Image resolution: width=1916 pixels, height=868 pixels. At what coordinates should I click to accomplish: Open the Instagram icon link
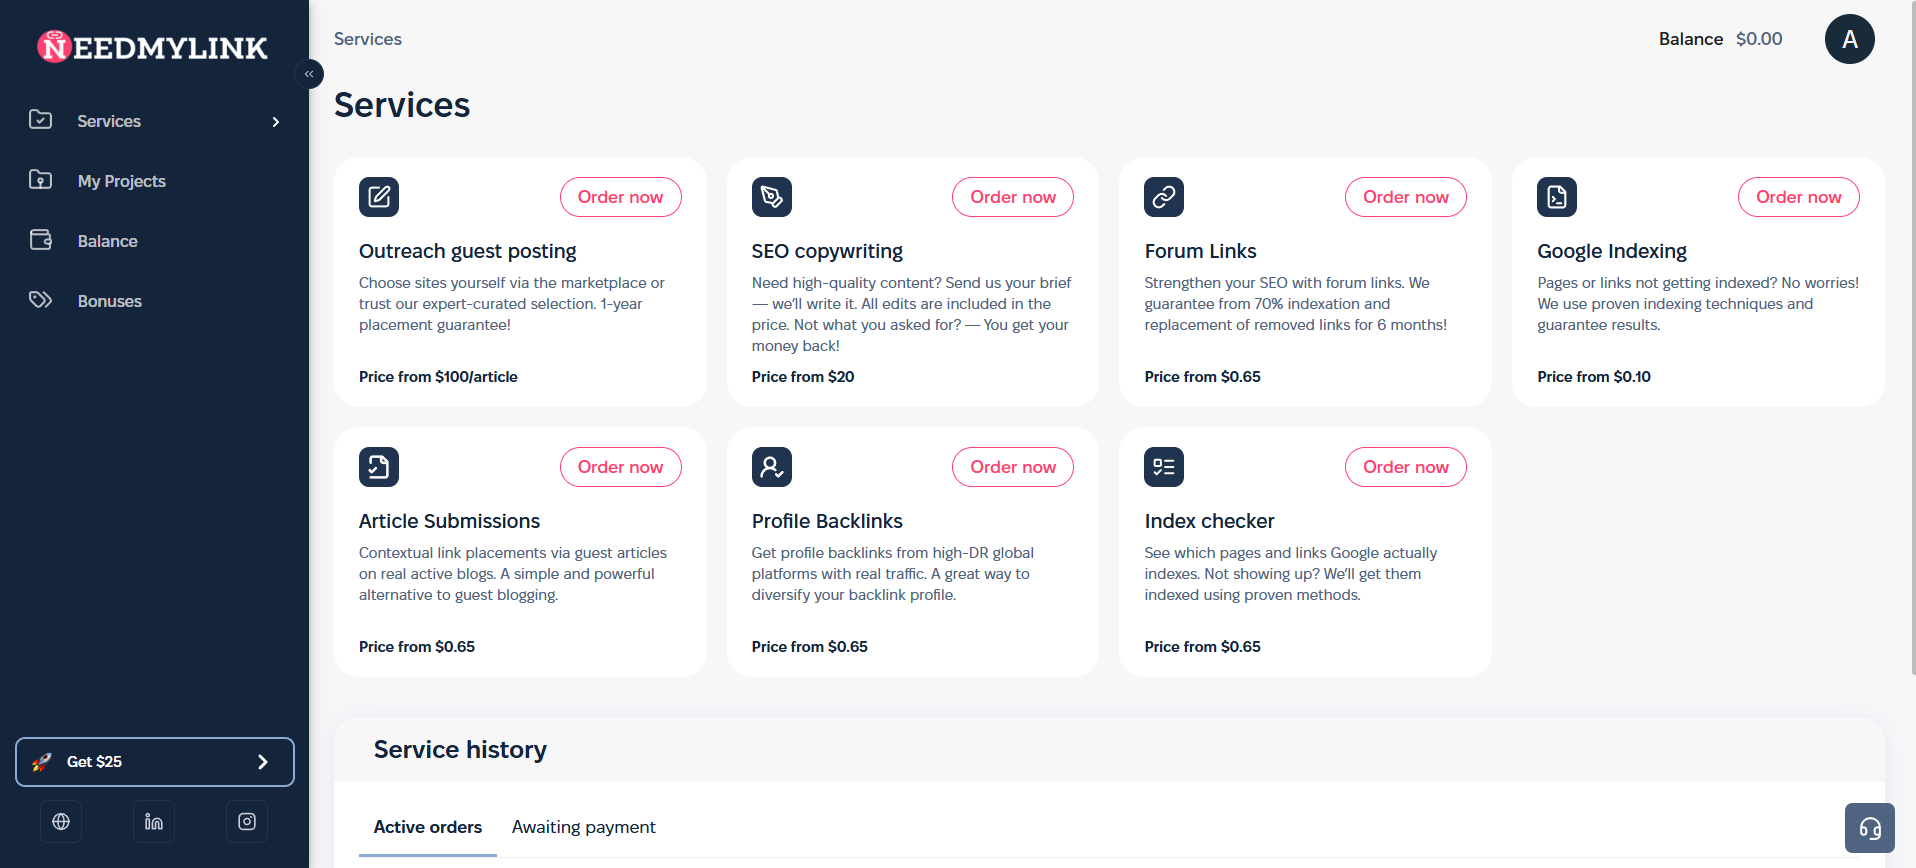[247, 822]
